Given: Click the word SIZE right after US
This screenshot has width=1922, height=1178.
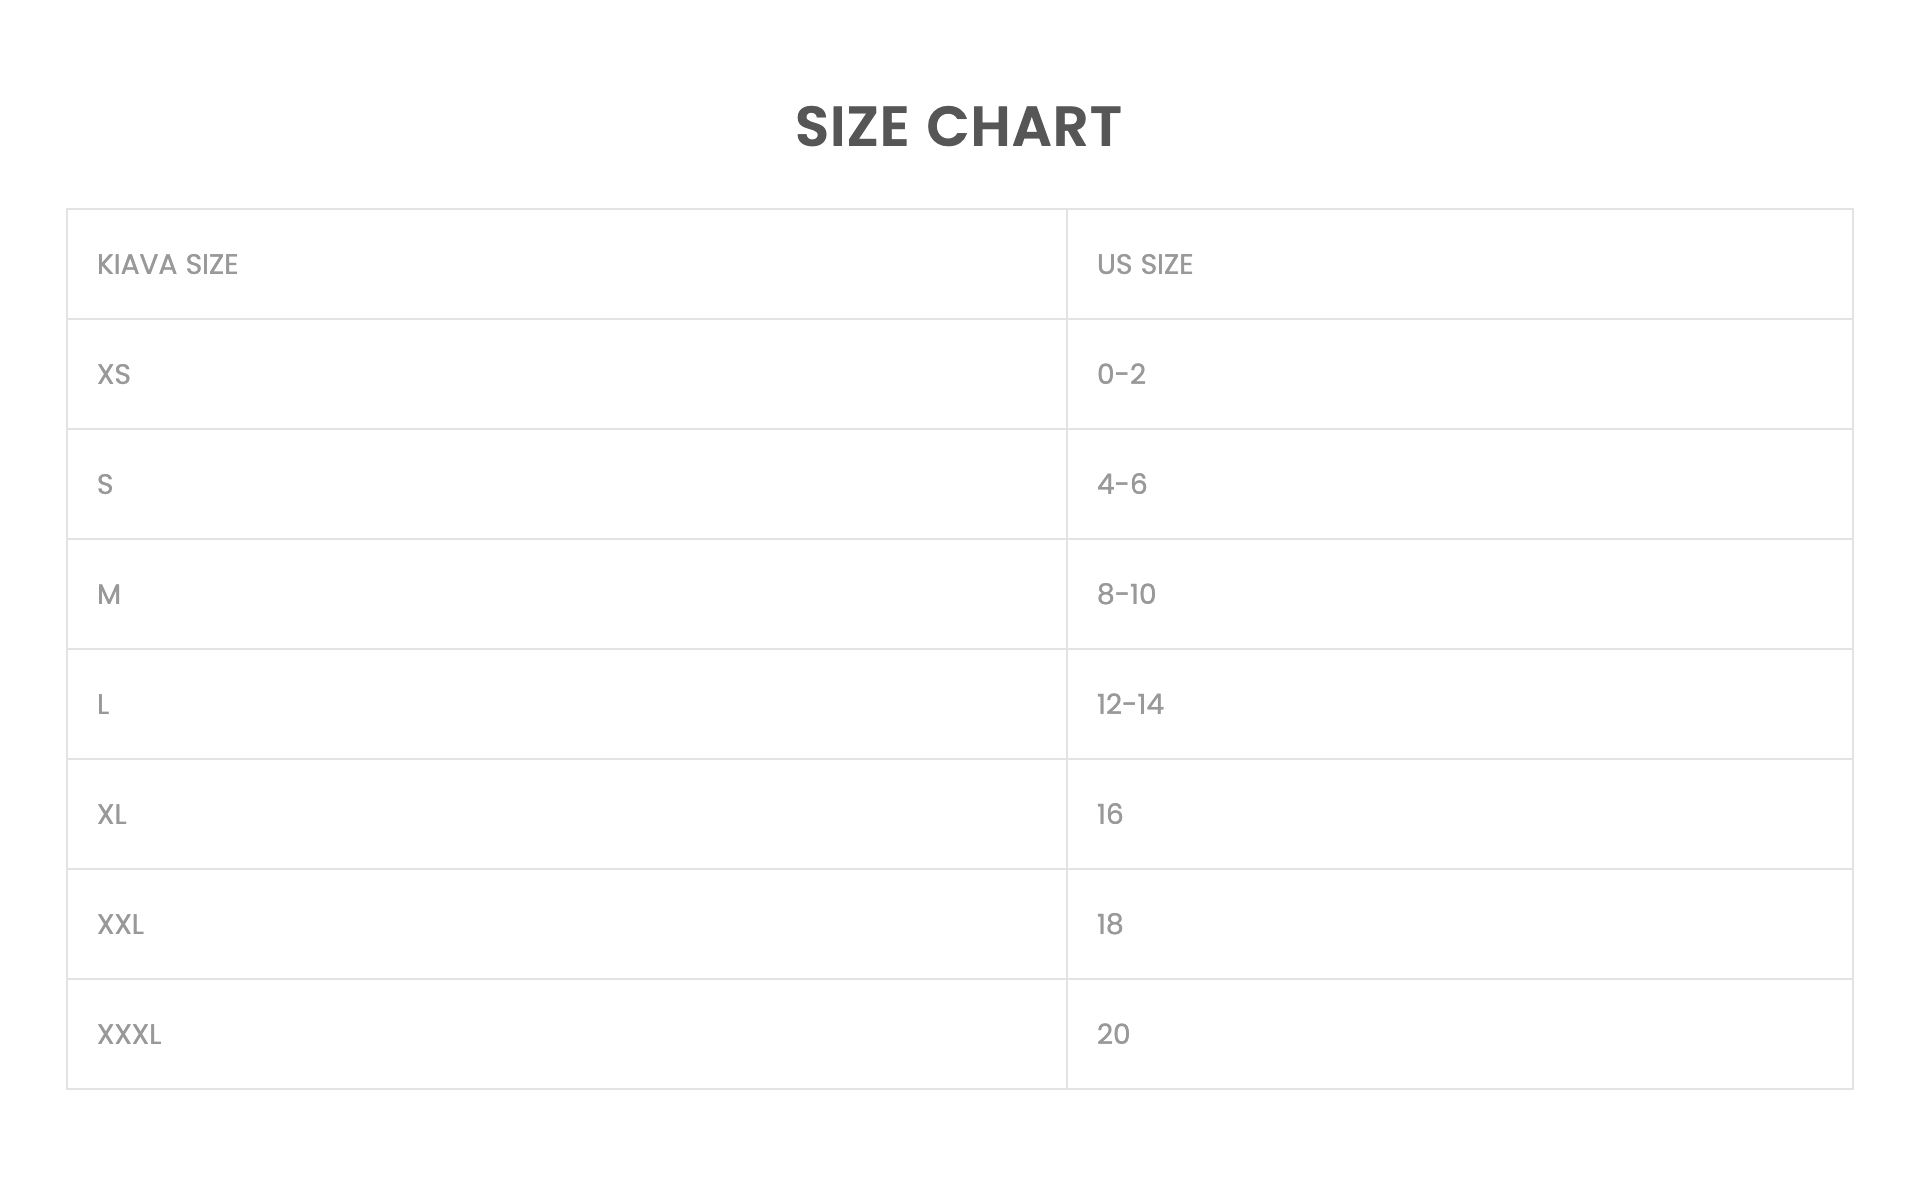Looking at the screenshot, I should click(1167, 265).
